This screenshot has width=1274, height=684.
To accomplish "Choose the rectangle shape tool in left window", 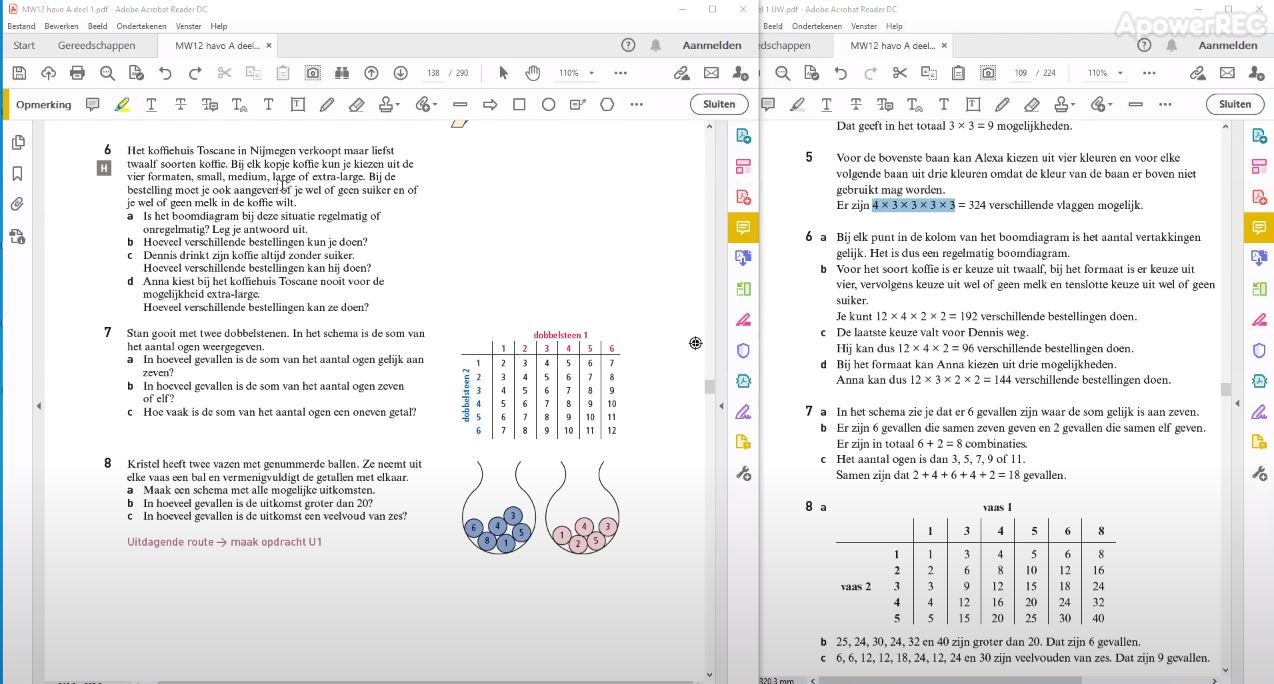I will pyautogui.click(x=519, y=104).
